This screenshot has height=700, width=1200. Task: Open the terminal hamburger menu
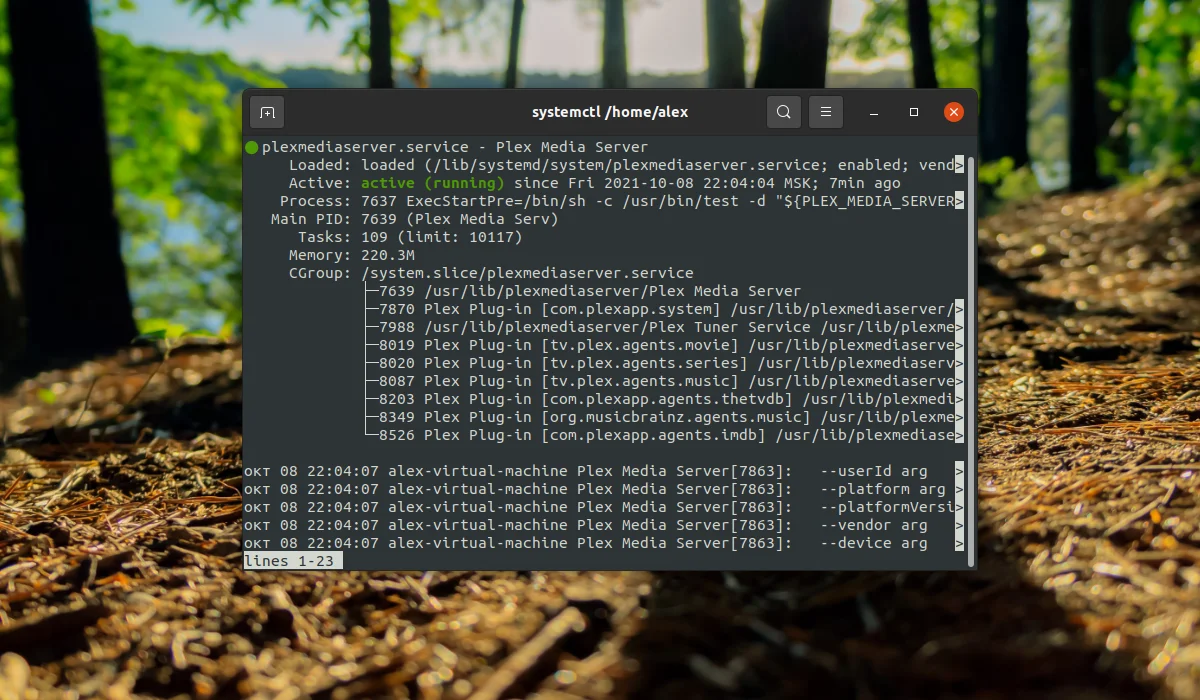coord(826,112)
